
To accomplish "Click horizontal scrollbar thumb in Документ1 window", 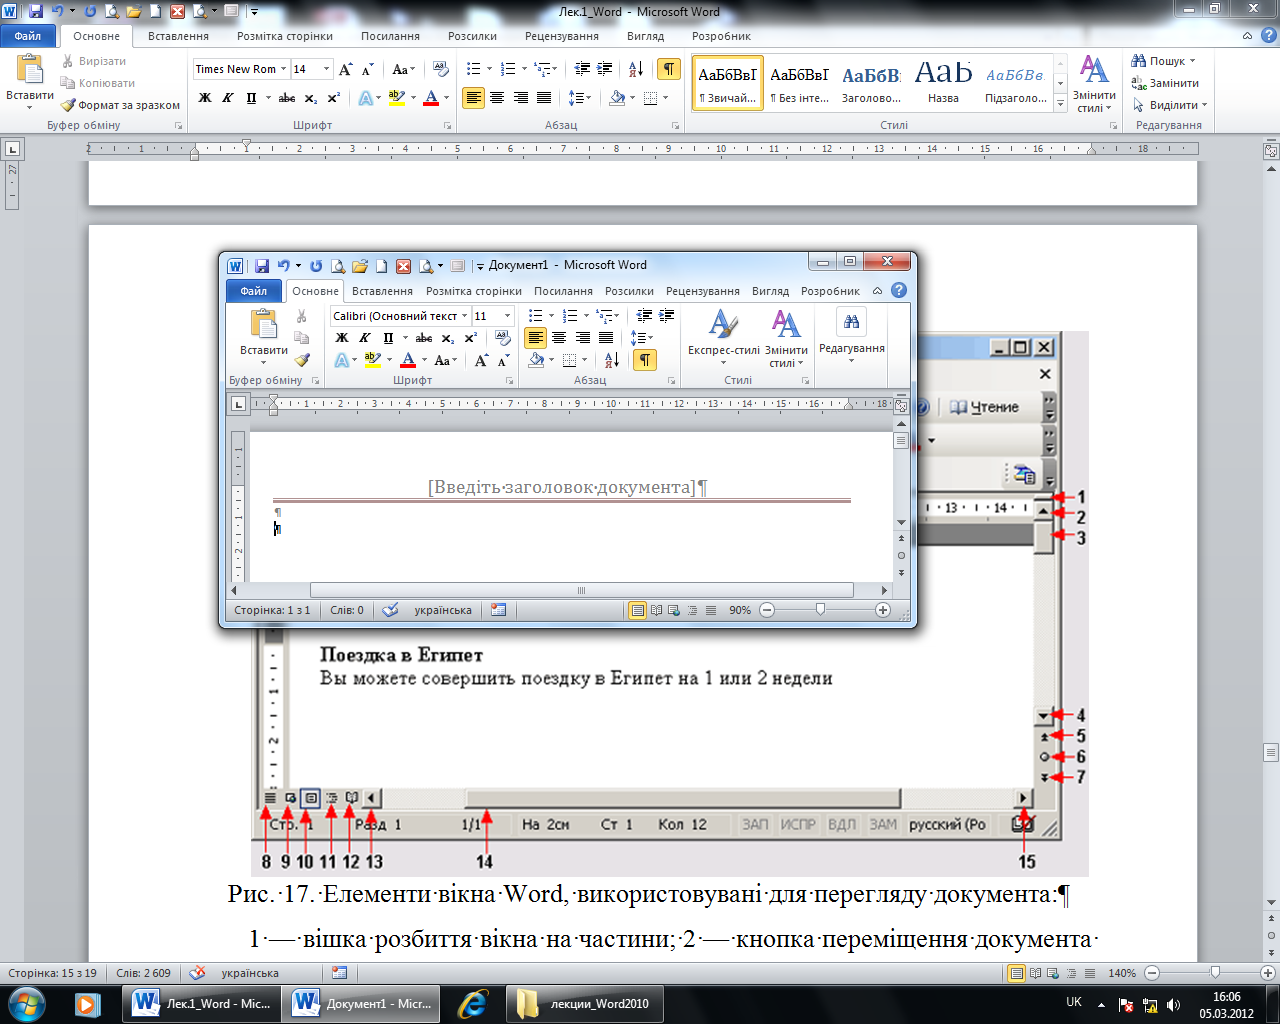I will (582, 591).
